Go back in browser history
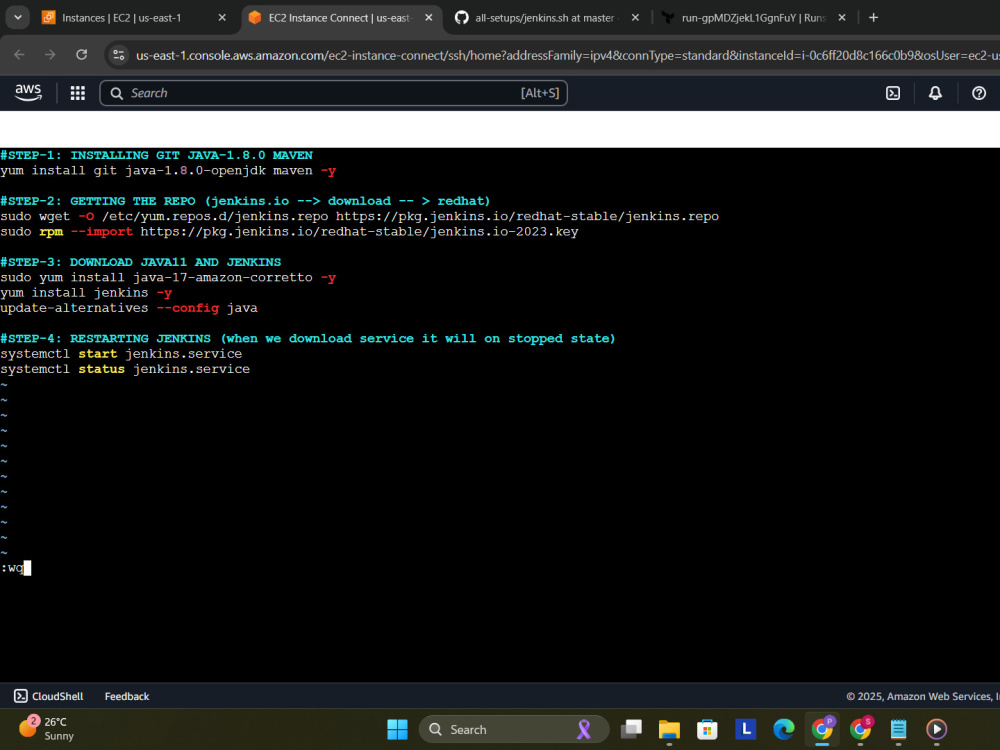This screenshot has width=1000, height=750. (x=19, y=55)
